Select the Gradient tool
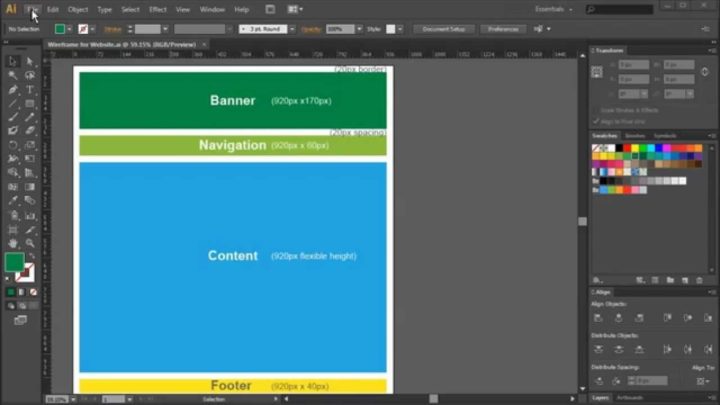 (30, 187)
